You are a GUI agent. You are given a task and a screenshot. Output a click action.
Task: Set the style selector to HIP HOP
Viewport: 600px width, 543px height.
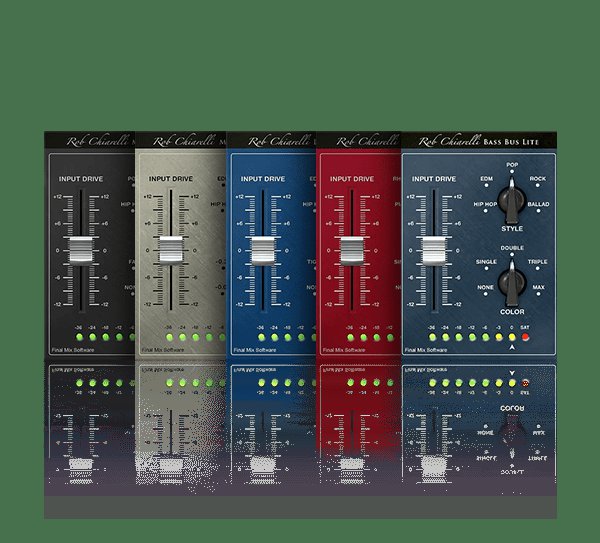(485, 207)
